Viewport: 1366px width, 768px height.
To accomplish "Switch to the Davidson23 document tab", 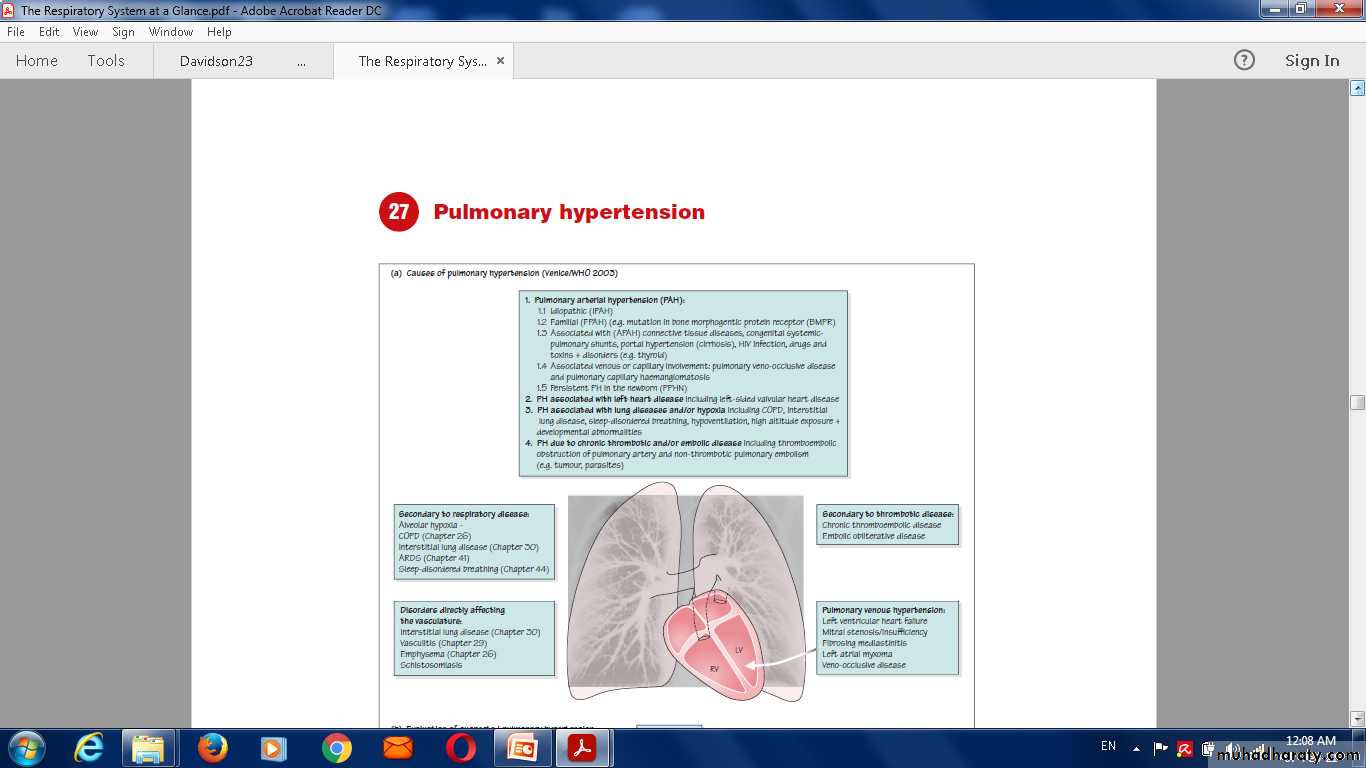I will click(x=216, y=61).
